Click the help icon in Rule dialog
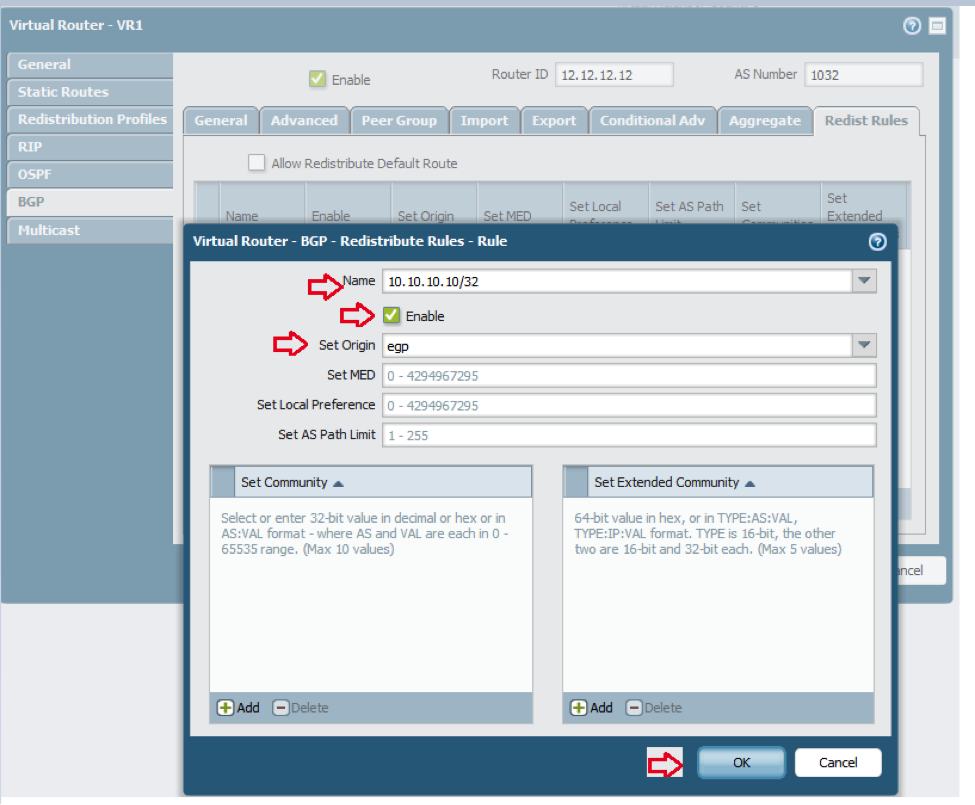 [877, 241]
